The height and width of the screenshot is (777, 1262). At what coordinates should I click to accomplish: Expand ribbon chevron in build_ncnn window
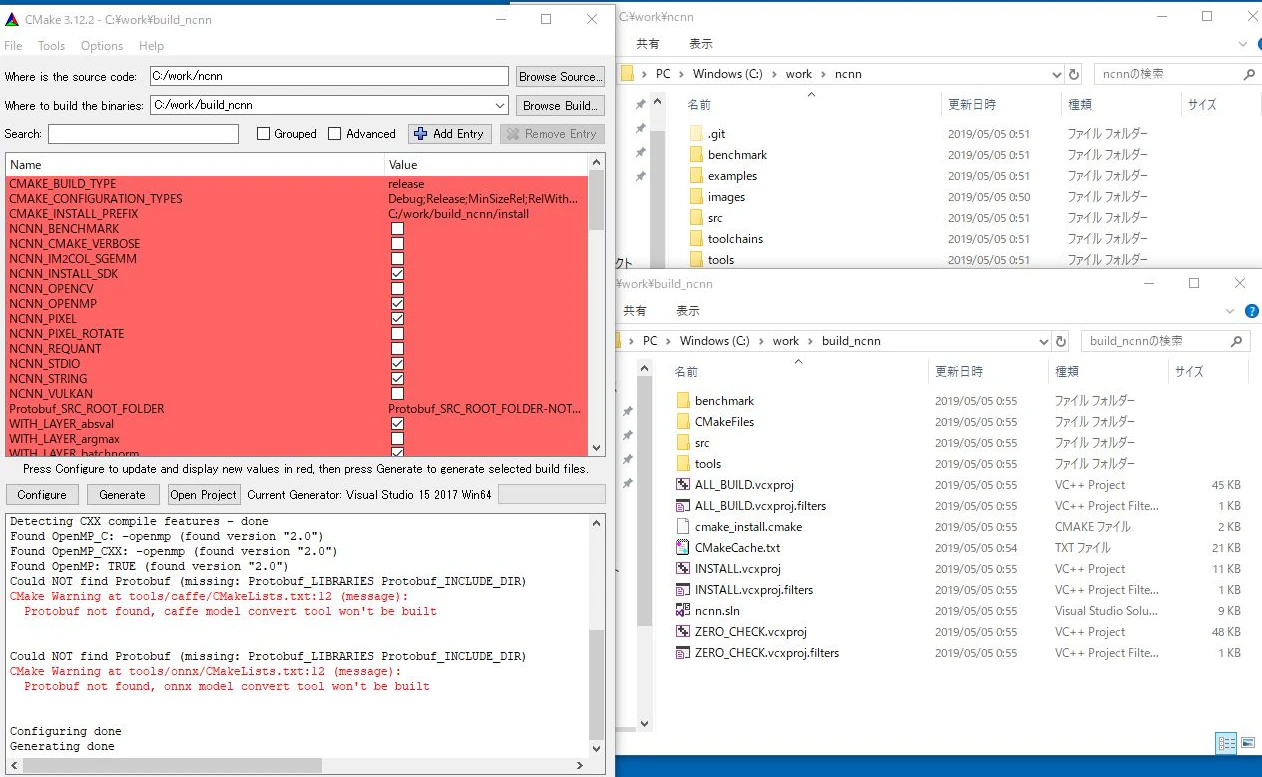pos(1231,312)
